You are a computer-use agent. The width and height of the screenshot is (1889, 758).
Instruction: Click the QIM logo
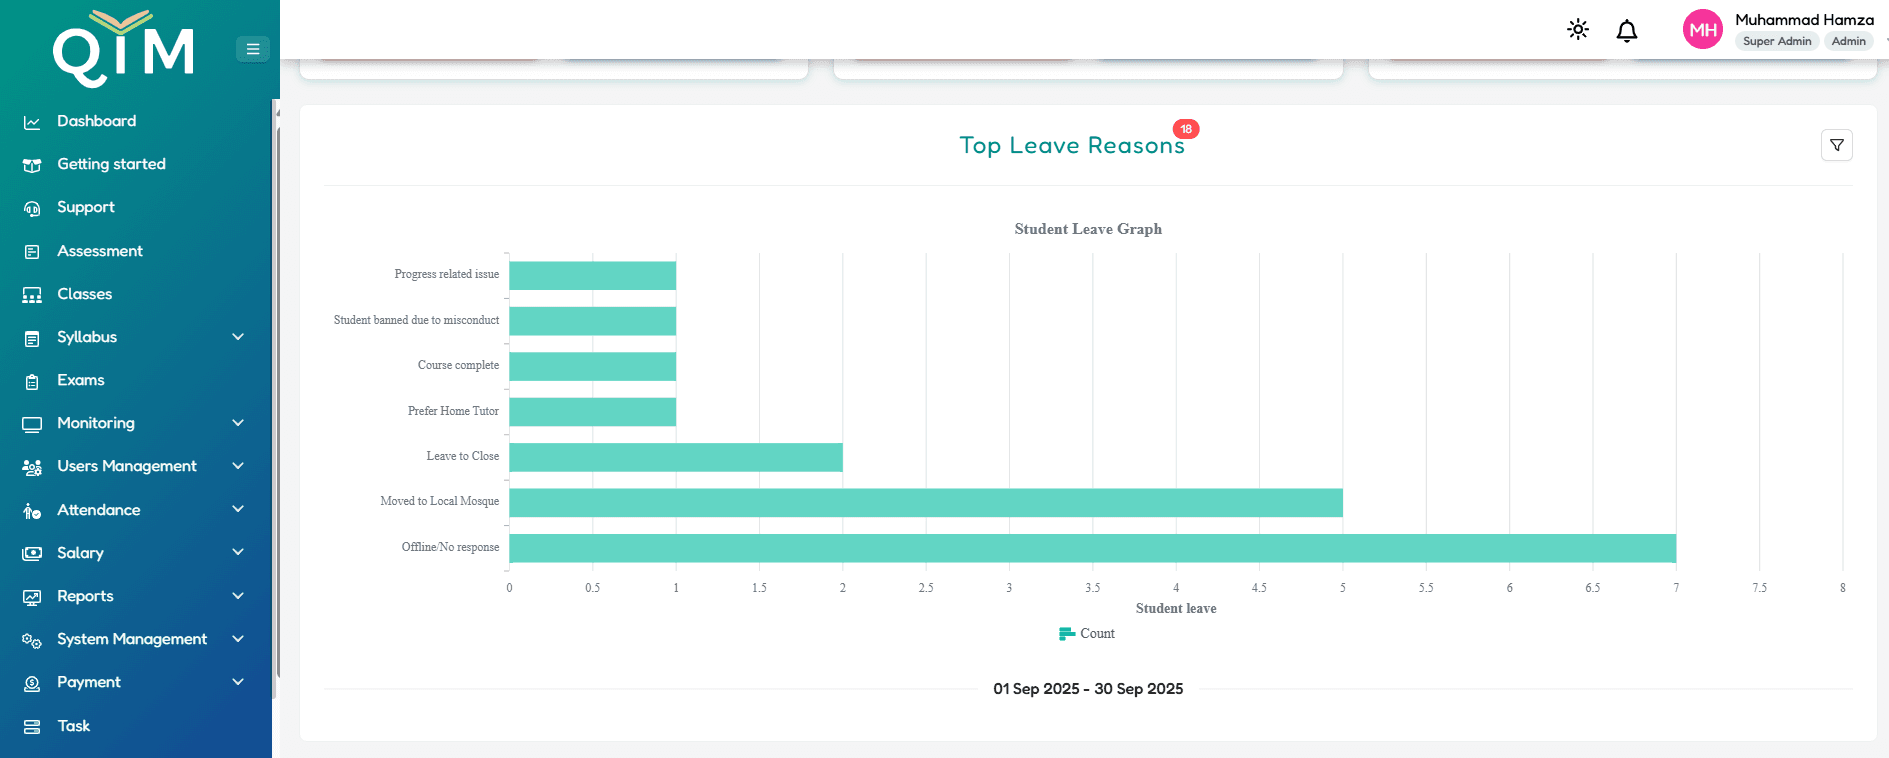122,49
